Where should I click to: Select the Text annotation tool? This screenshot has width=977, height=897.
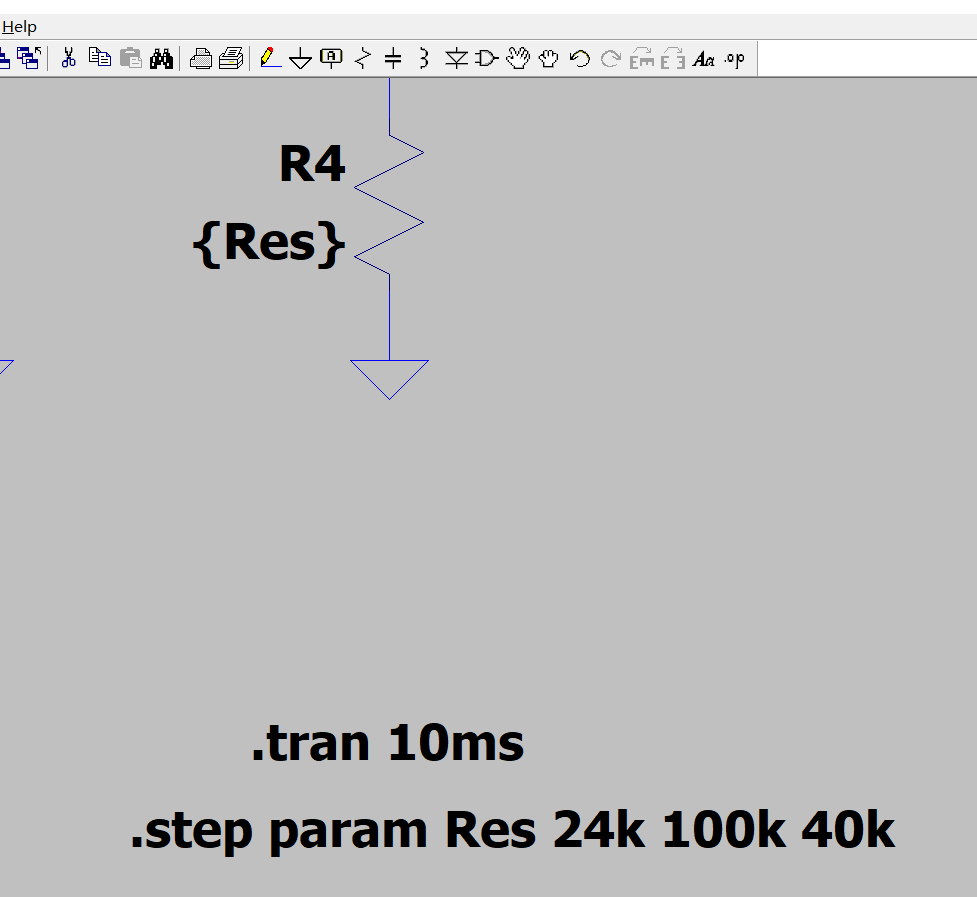tap(704, 59)
